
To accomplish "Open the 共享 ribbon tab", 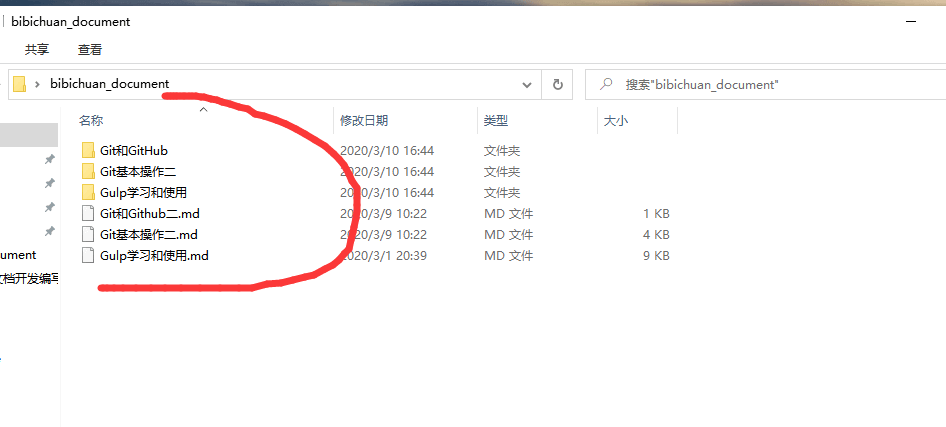I will point(37,49).
